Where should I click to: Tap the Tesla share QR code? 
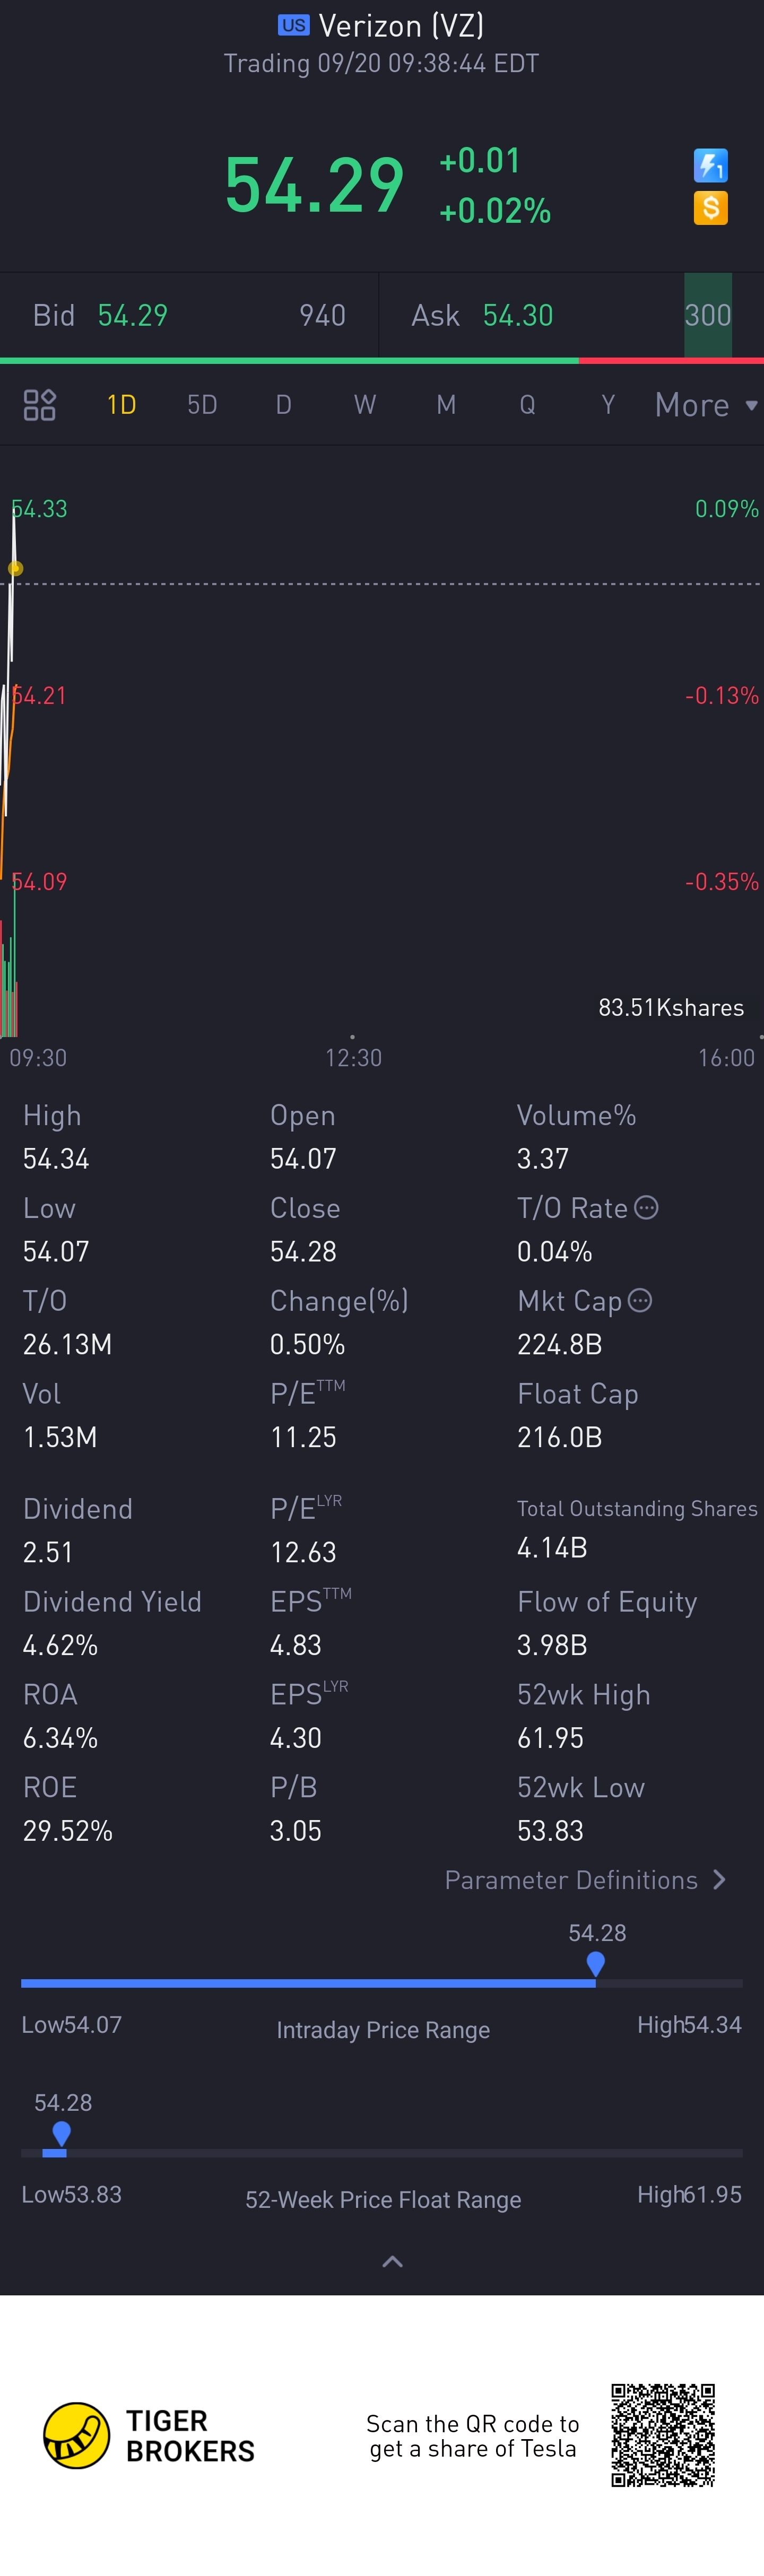click(663, 2435)
